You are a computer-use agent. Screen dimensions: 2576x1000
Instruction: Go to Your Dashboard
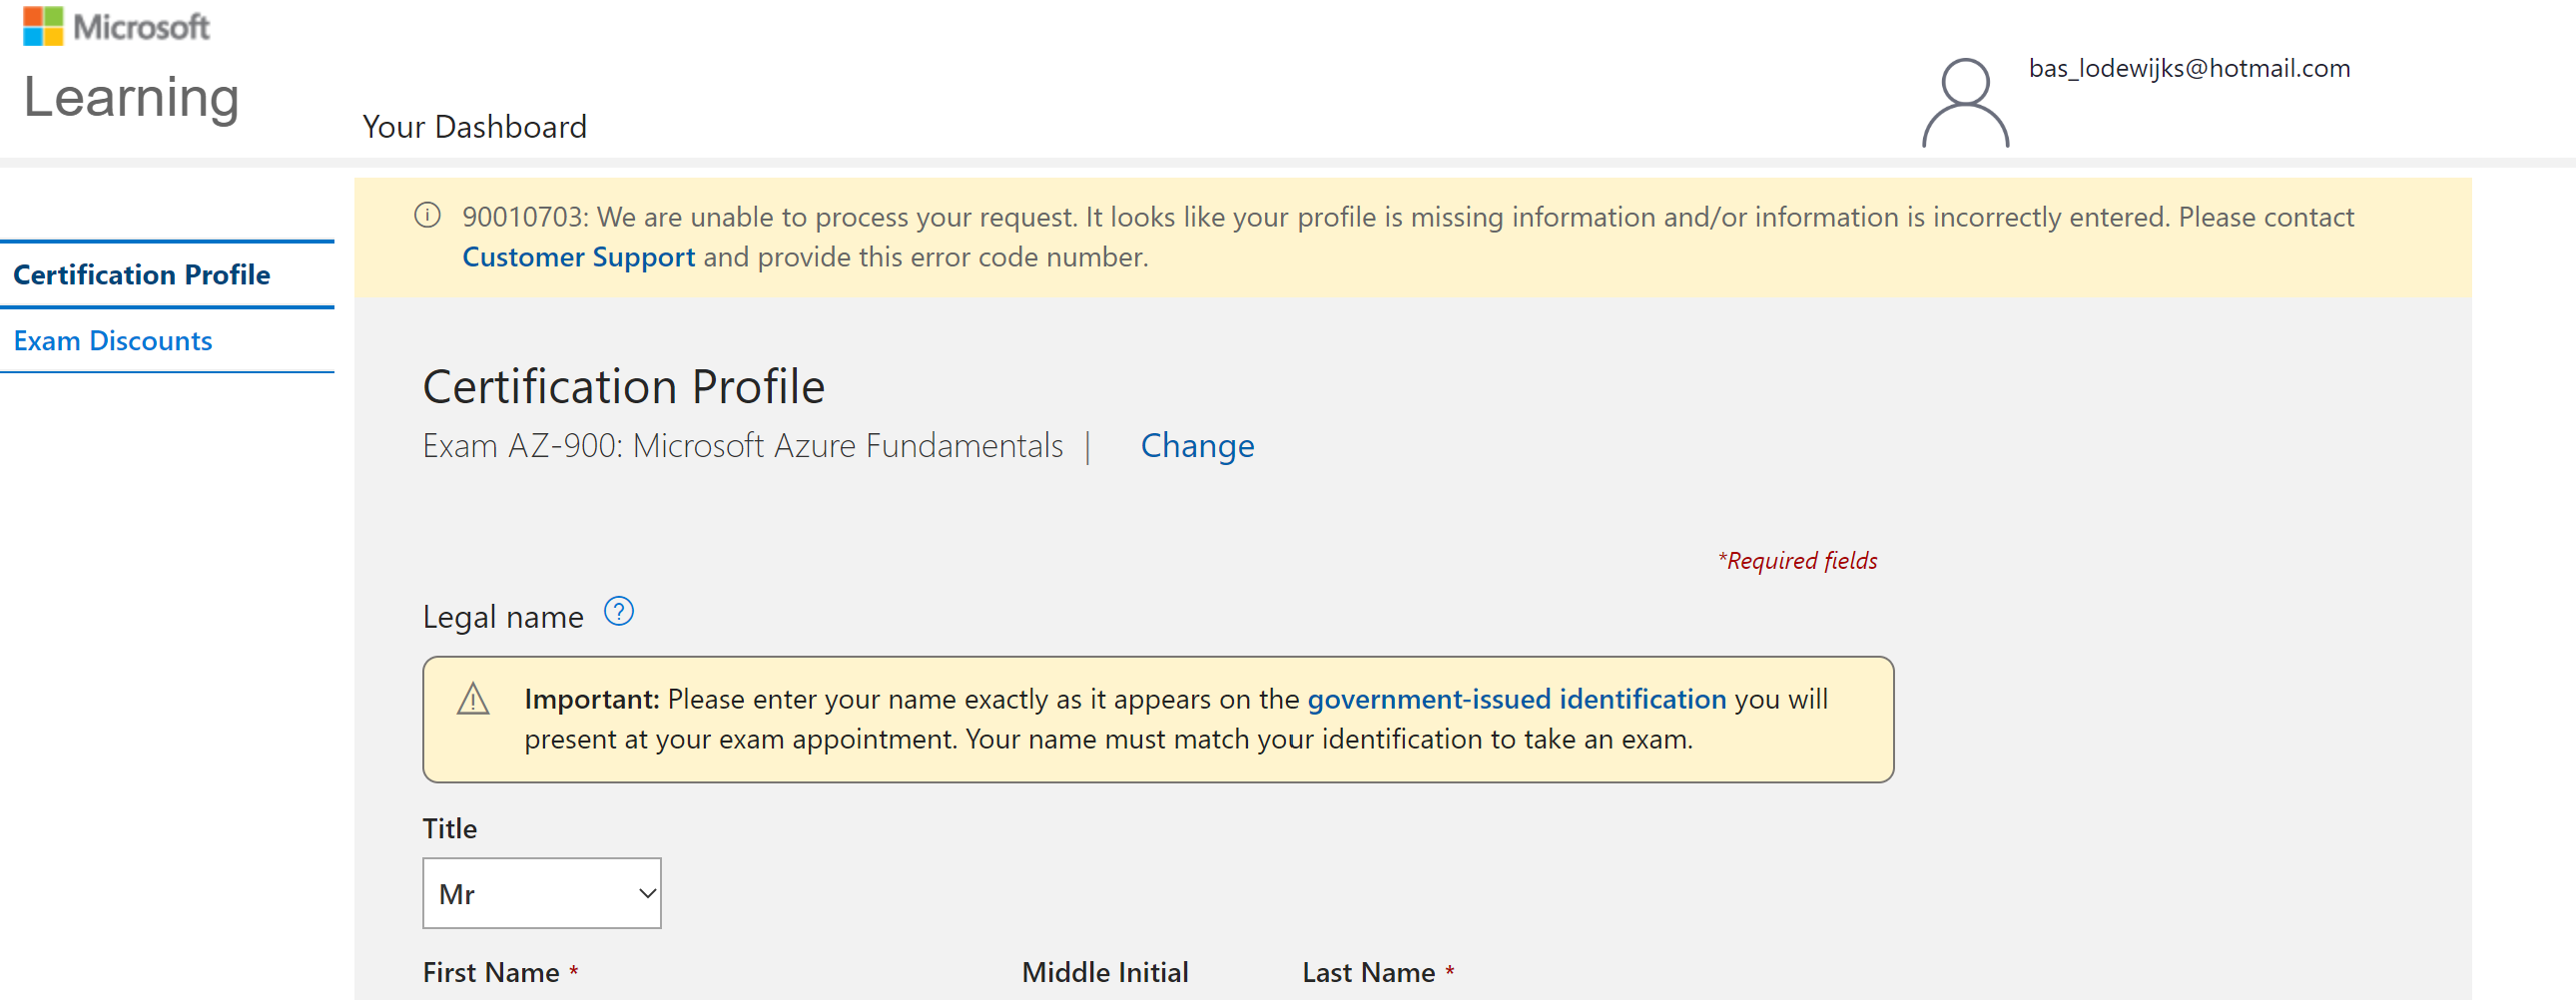click(474, 127)
